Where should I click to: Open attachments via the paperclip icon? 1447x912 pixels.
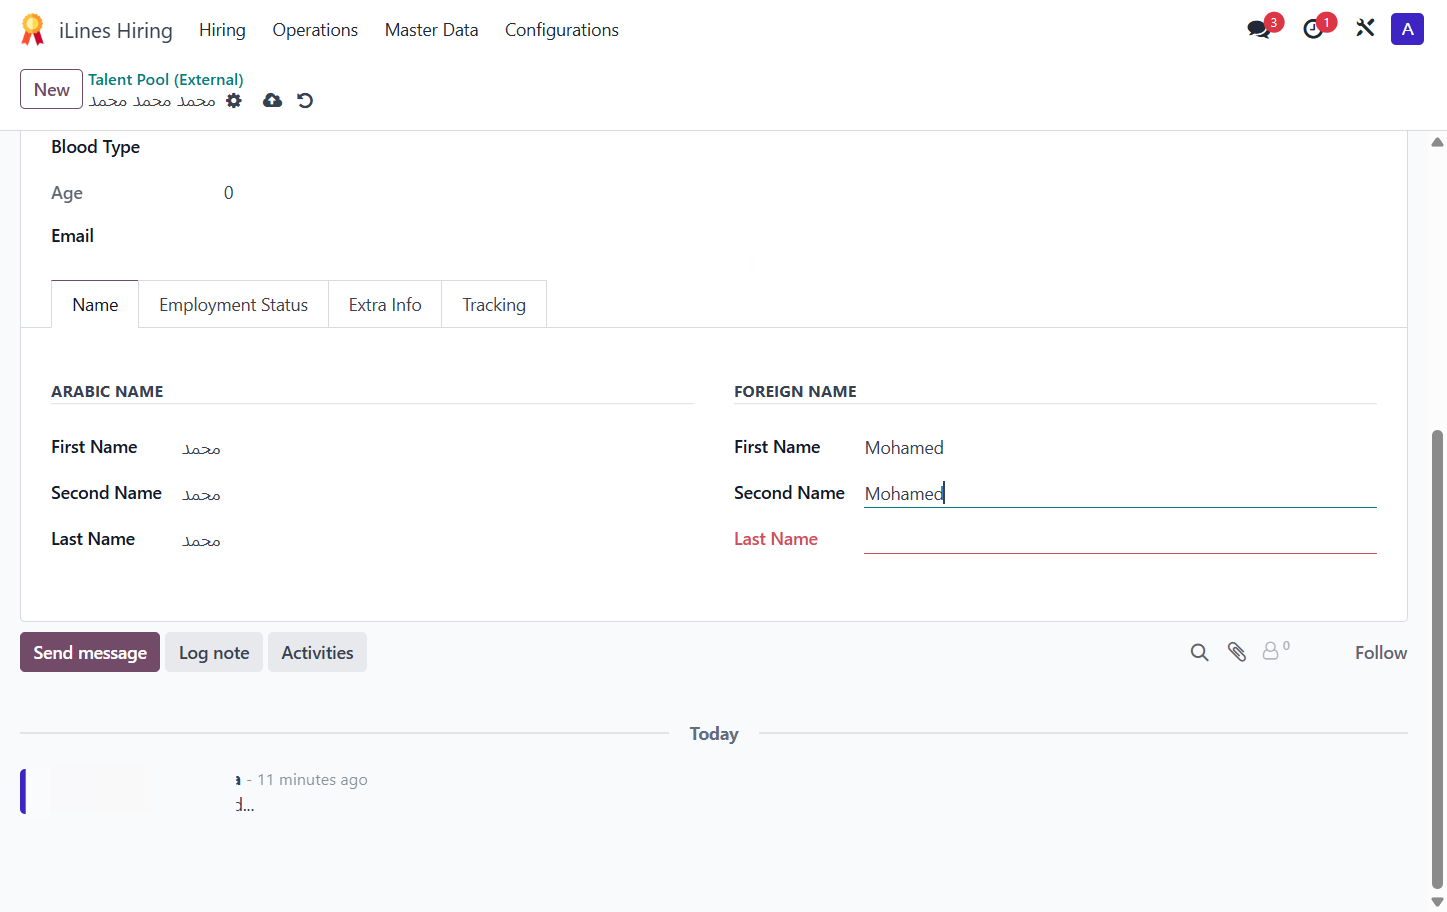(1237, 652)
